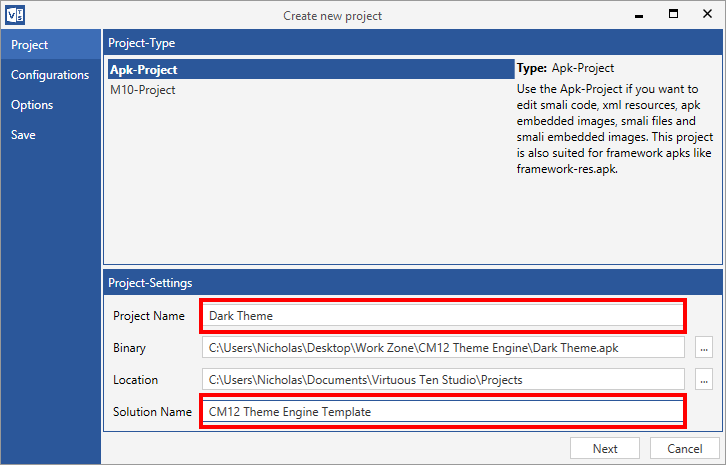Click the Next button
Viewport: 726px width, 465px height.
pos(605,448)
